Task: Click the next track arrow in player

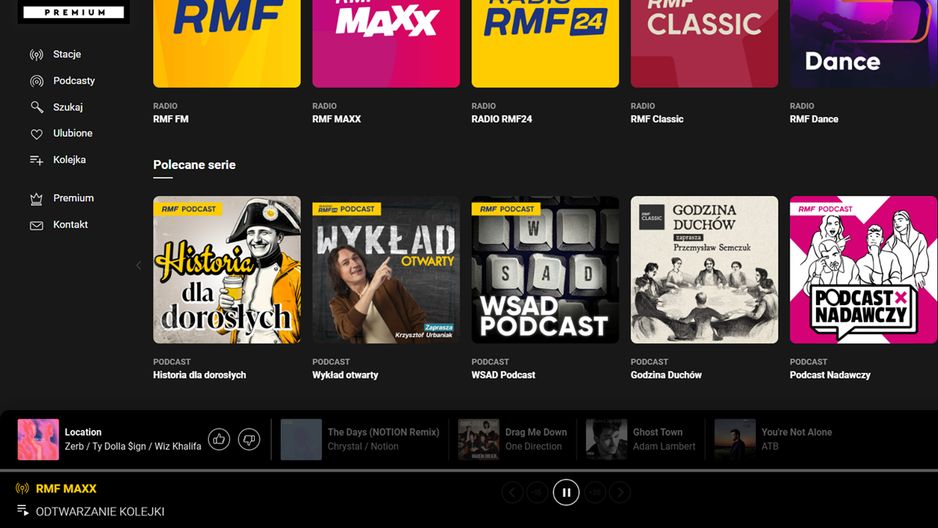Action: tap(620, 492)
